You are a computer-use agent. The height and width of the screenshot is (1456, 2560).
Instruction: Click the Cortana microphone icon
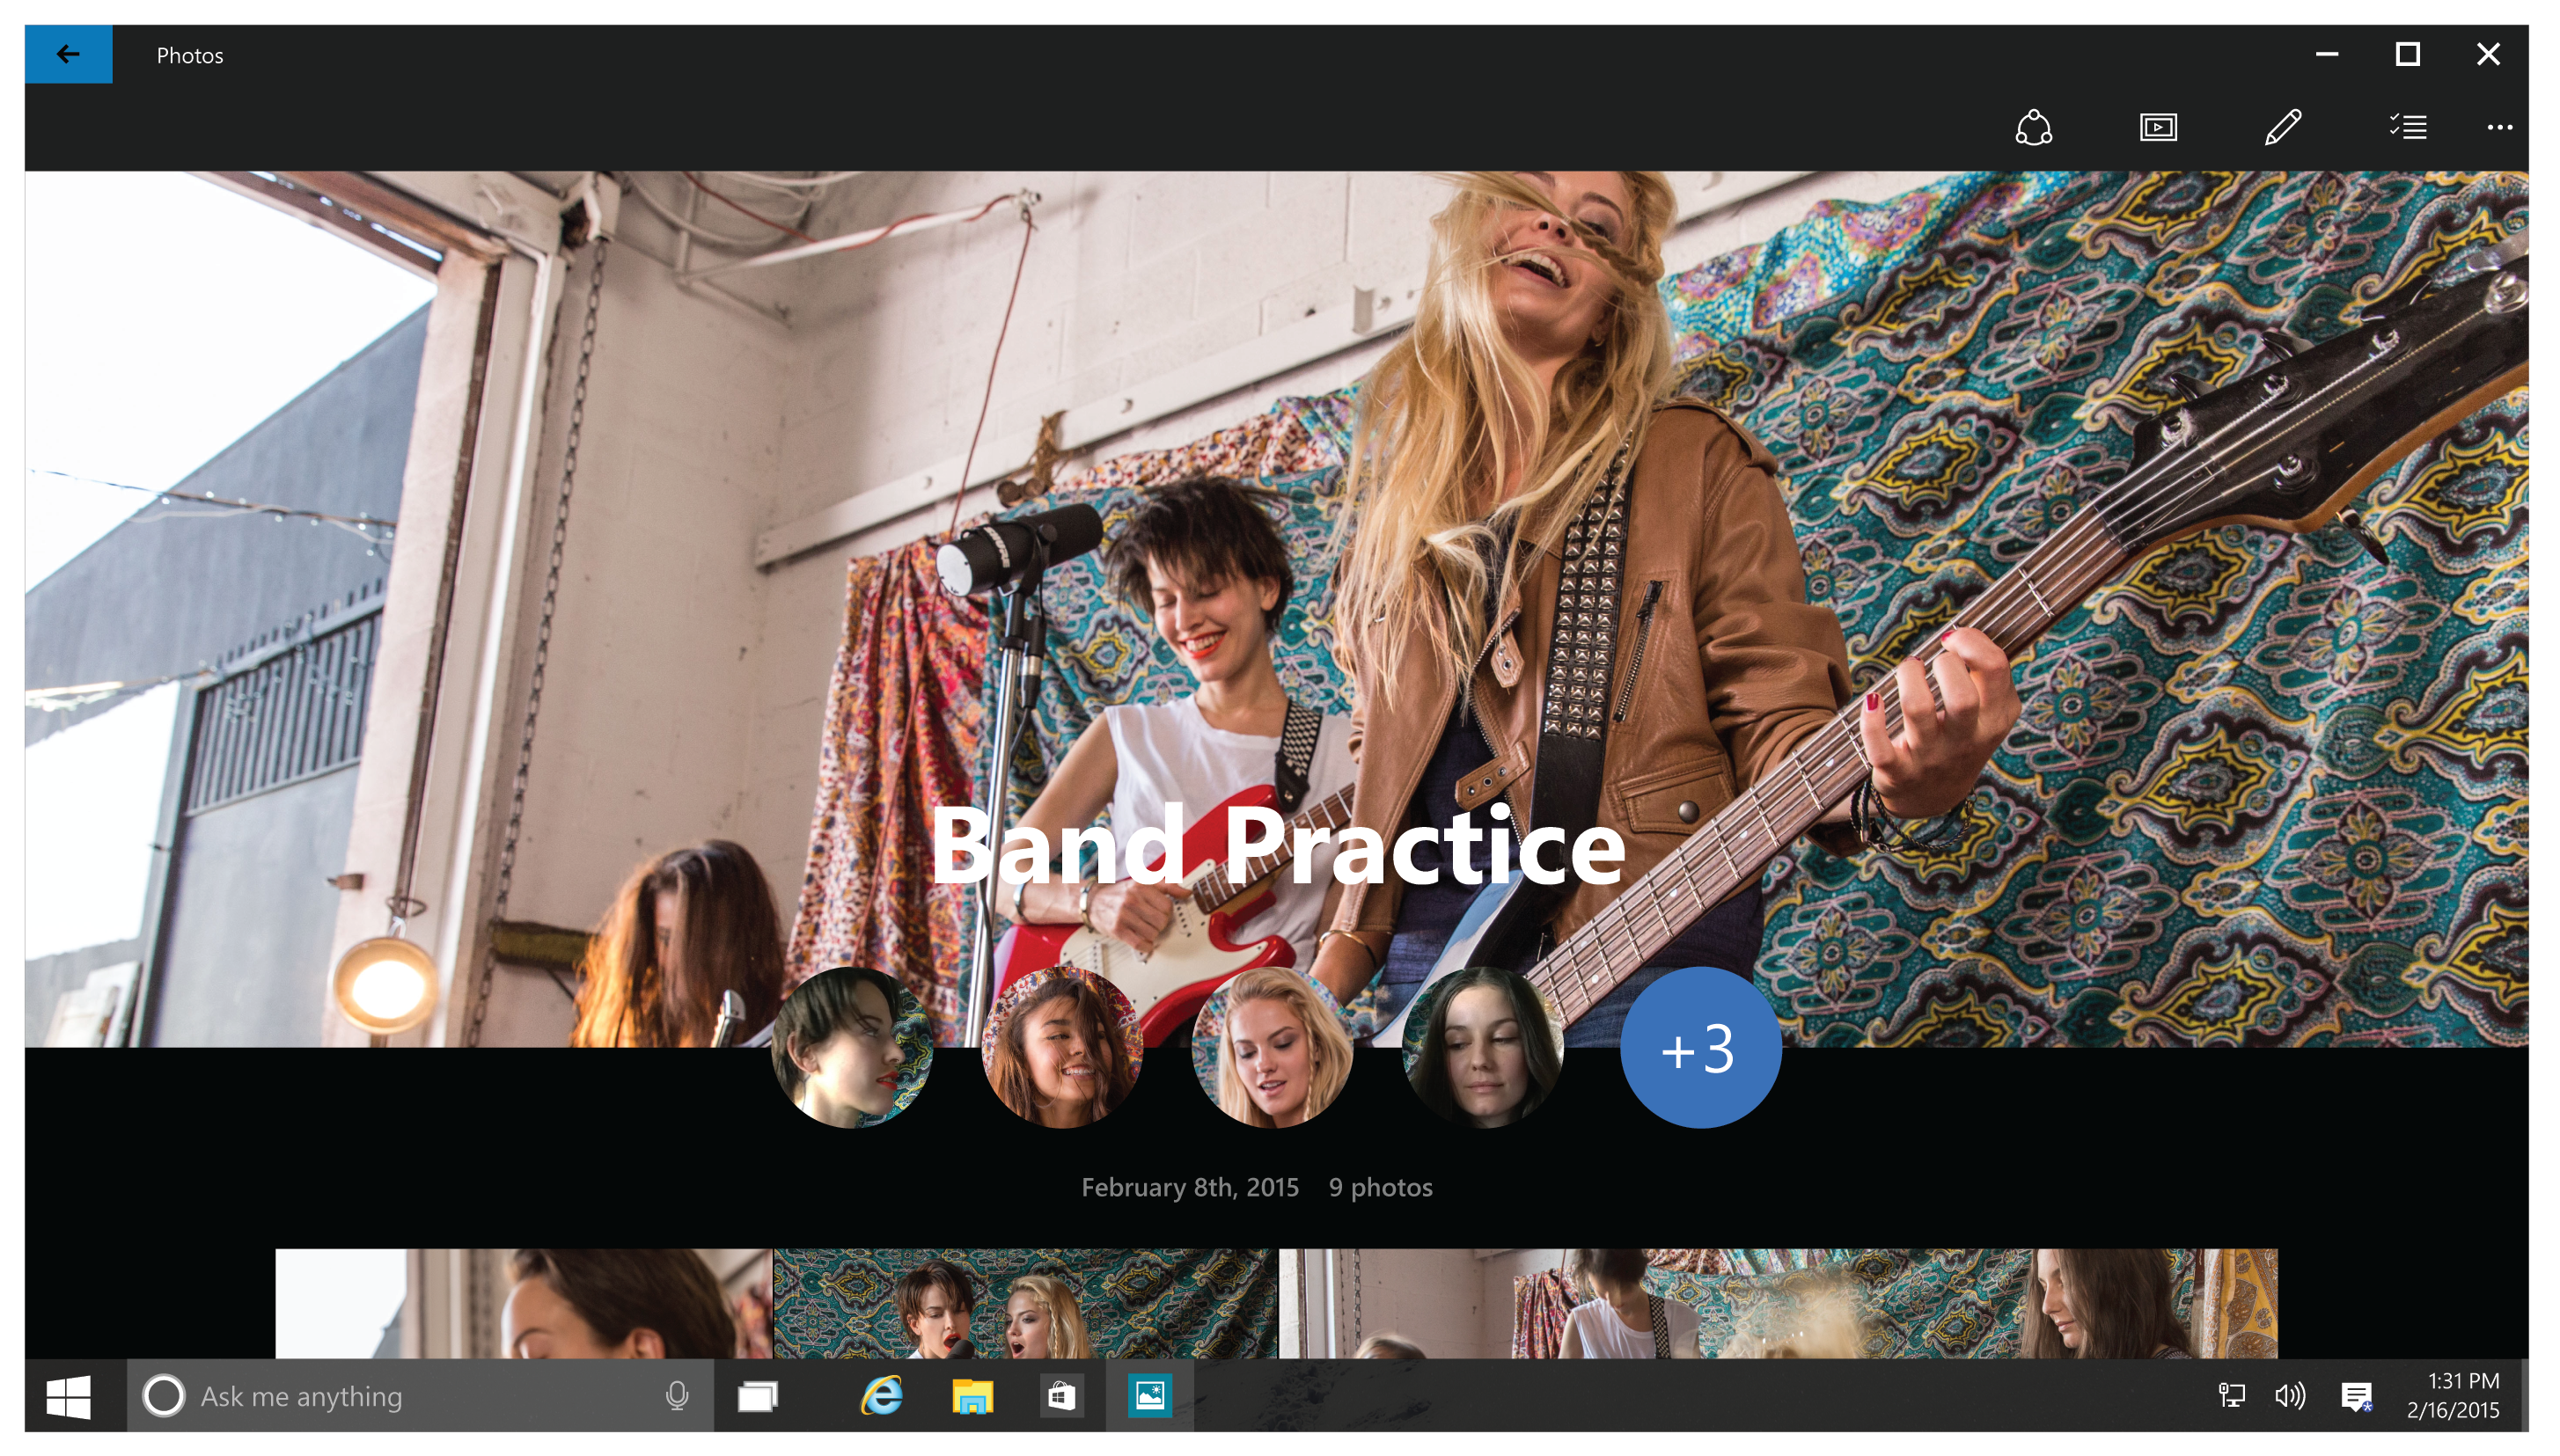coord(677,1396)
